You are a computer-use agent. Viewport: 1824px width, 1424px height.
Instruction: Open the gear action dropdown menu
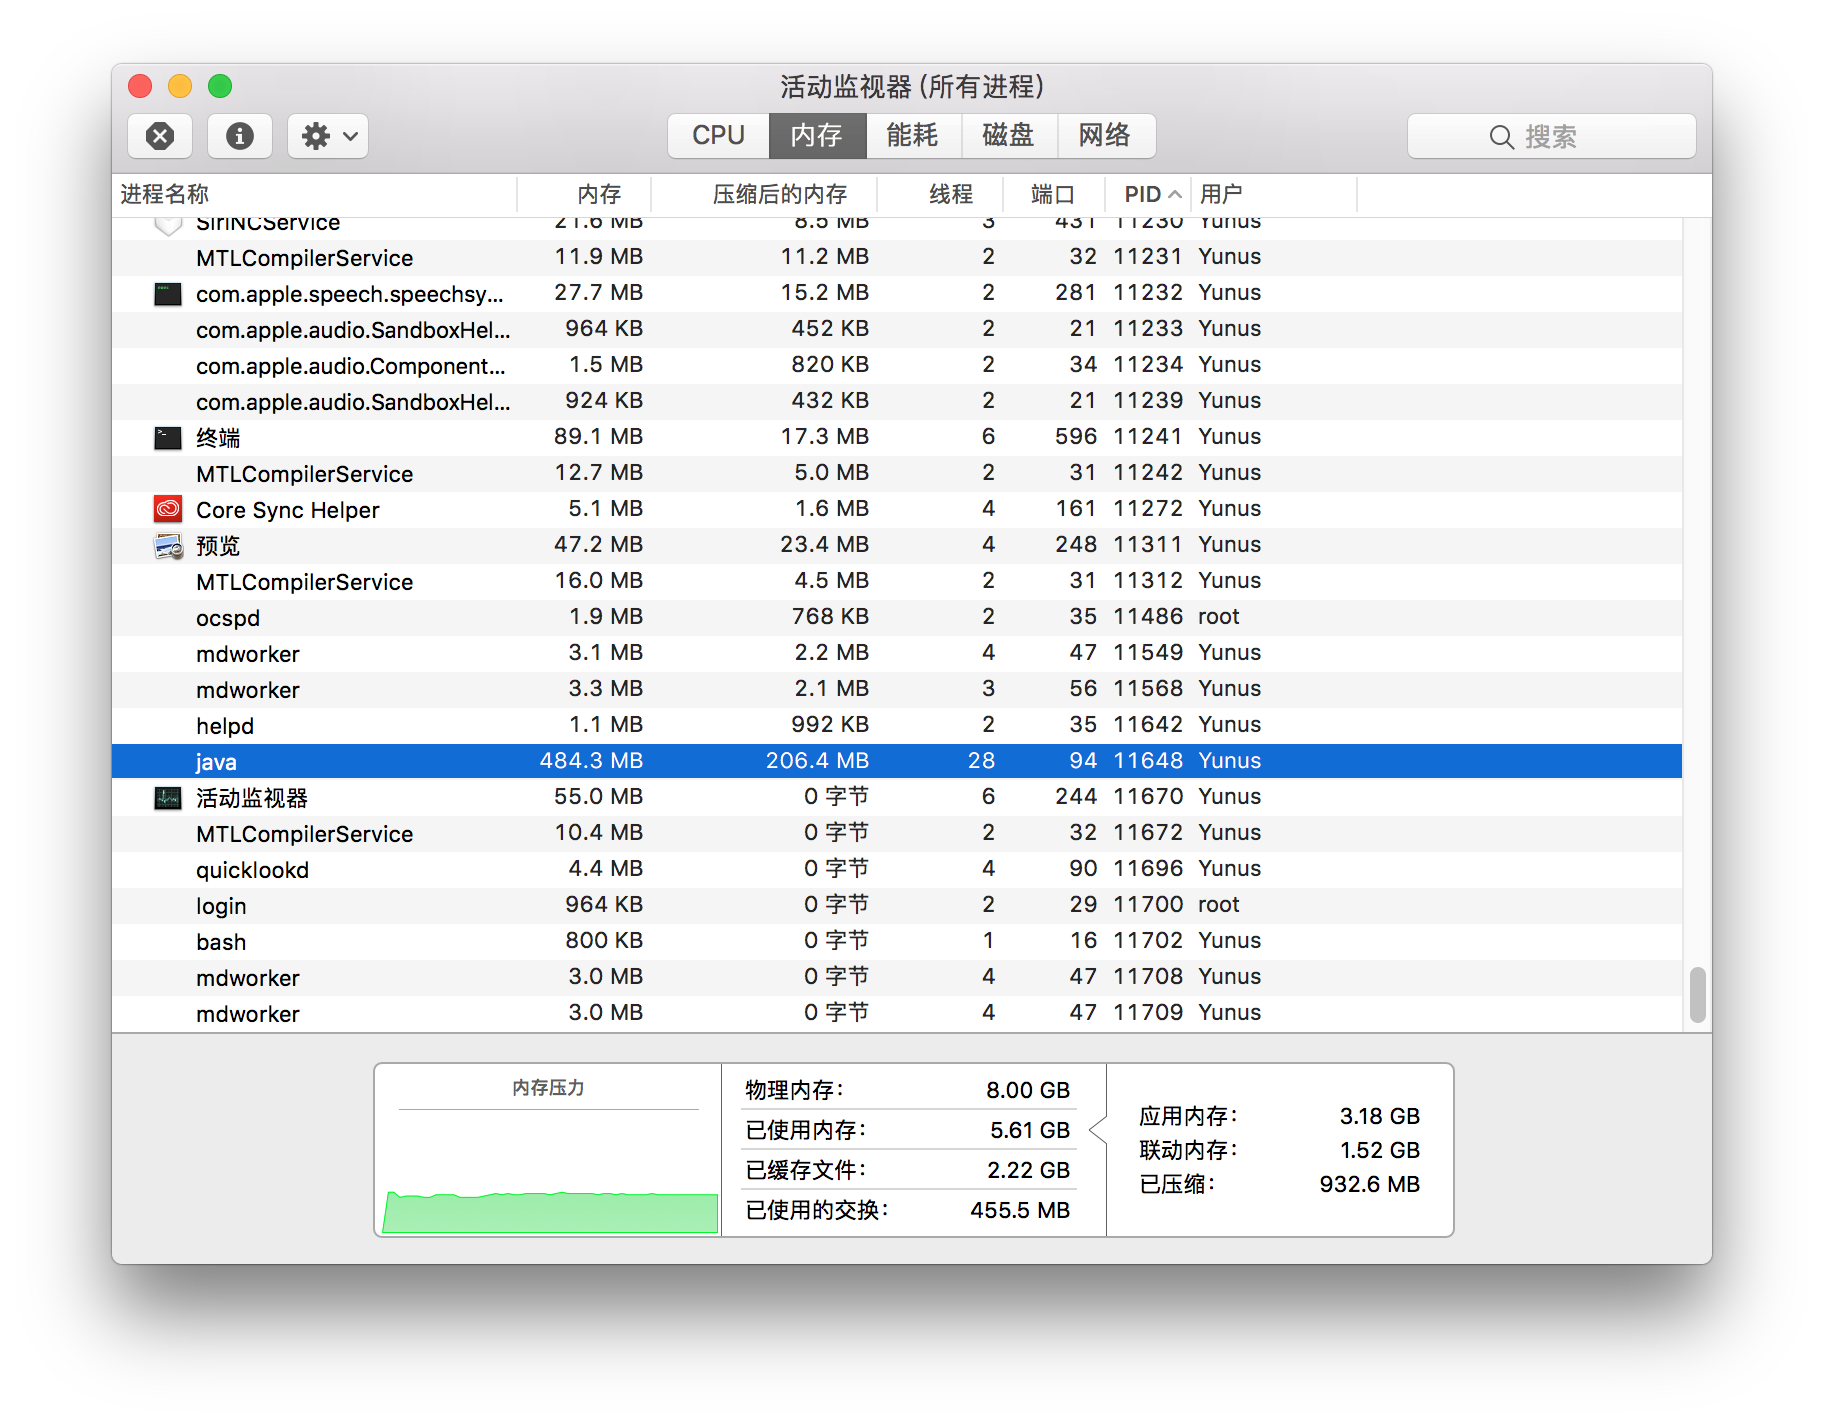328,136
